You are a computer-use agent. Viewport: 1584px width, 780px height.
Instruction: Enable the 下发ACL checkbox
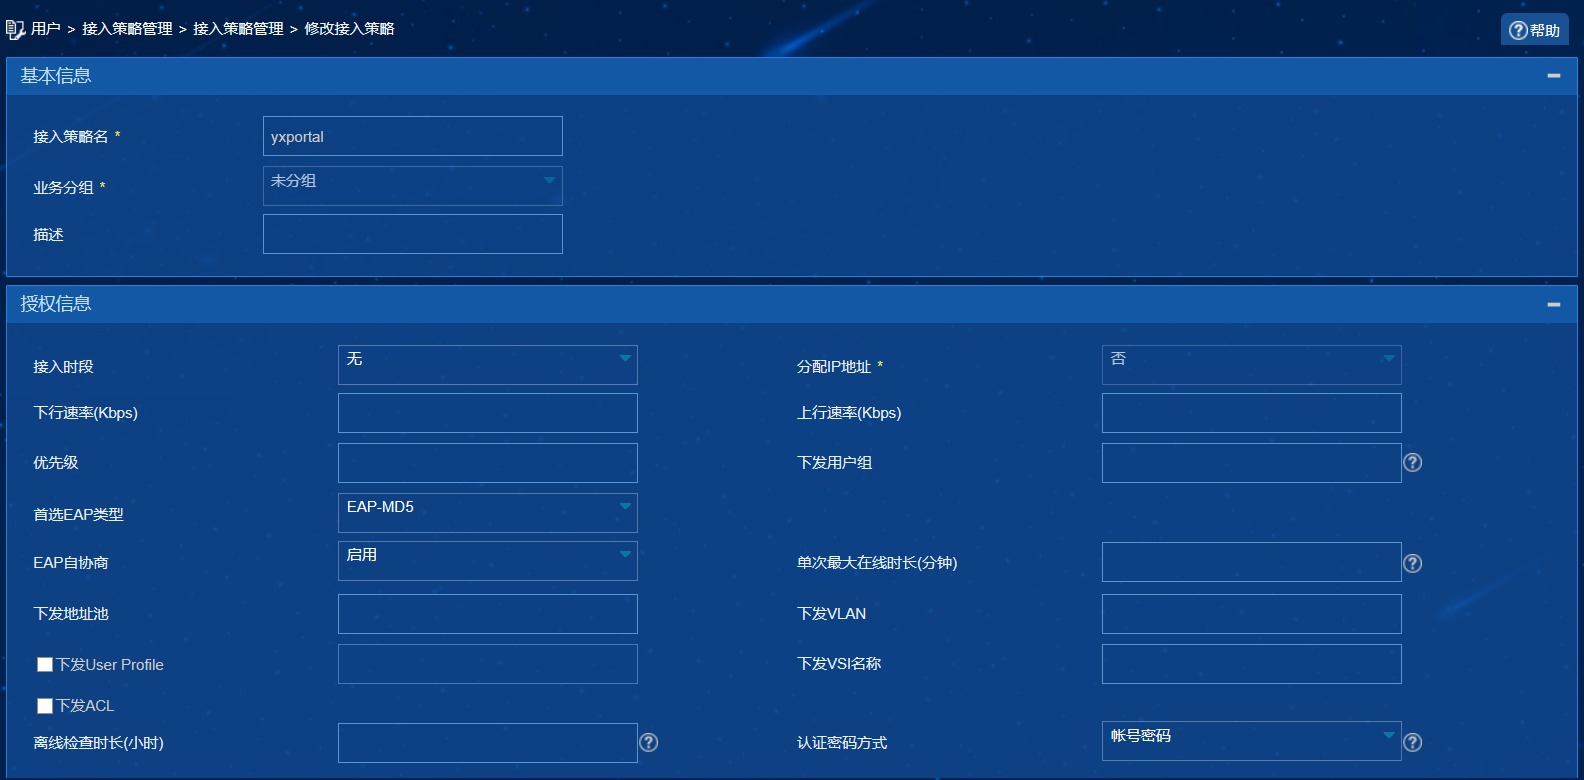pyautogui.click(x=45, y=706)
